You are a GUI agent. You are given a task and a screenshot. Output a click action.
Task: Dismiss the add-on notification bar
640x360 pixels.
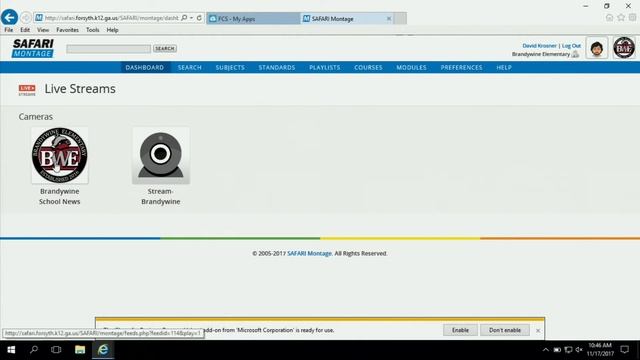point(538,330)
